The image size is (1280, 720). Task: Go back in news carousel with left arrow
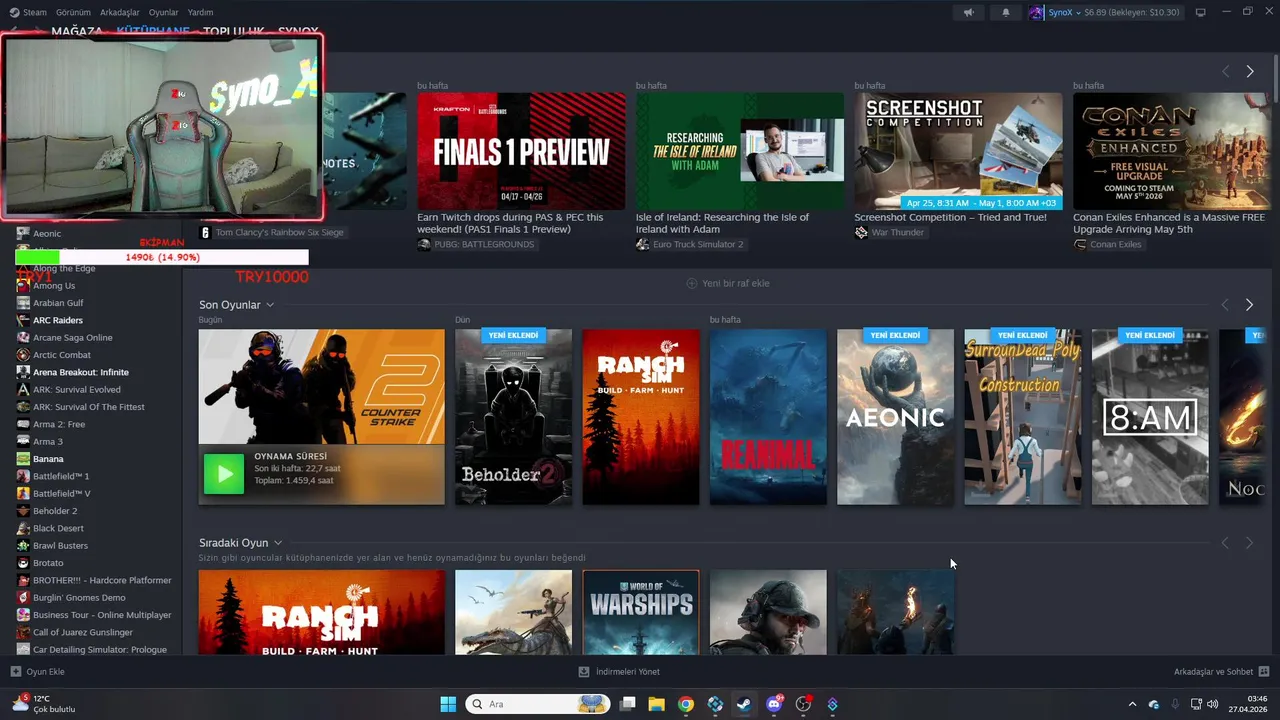pyautogui.click(x=1225, y=71)
